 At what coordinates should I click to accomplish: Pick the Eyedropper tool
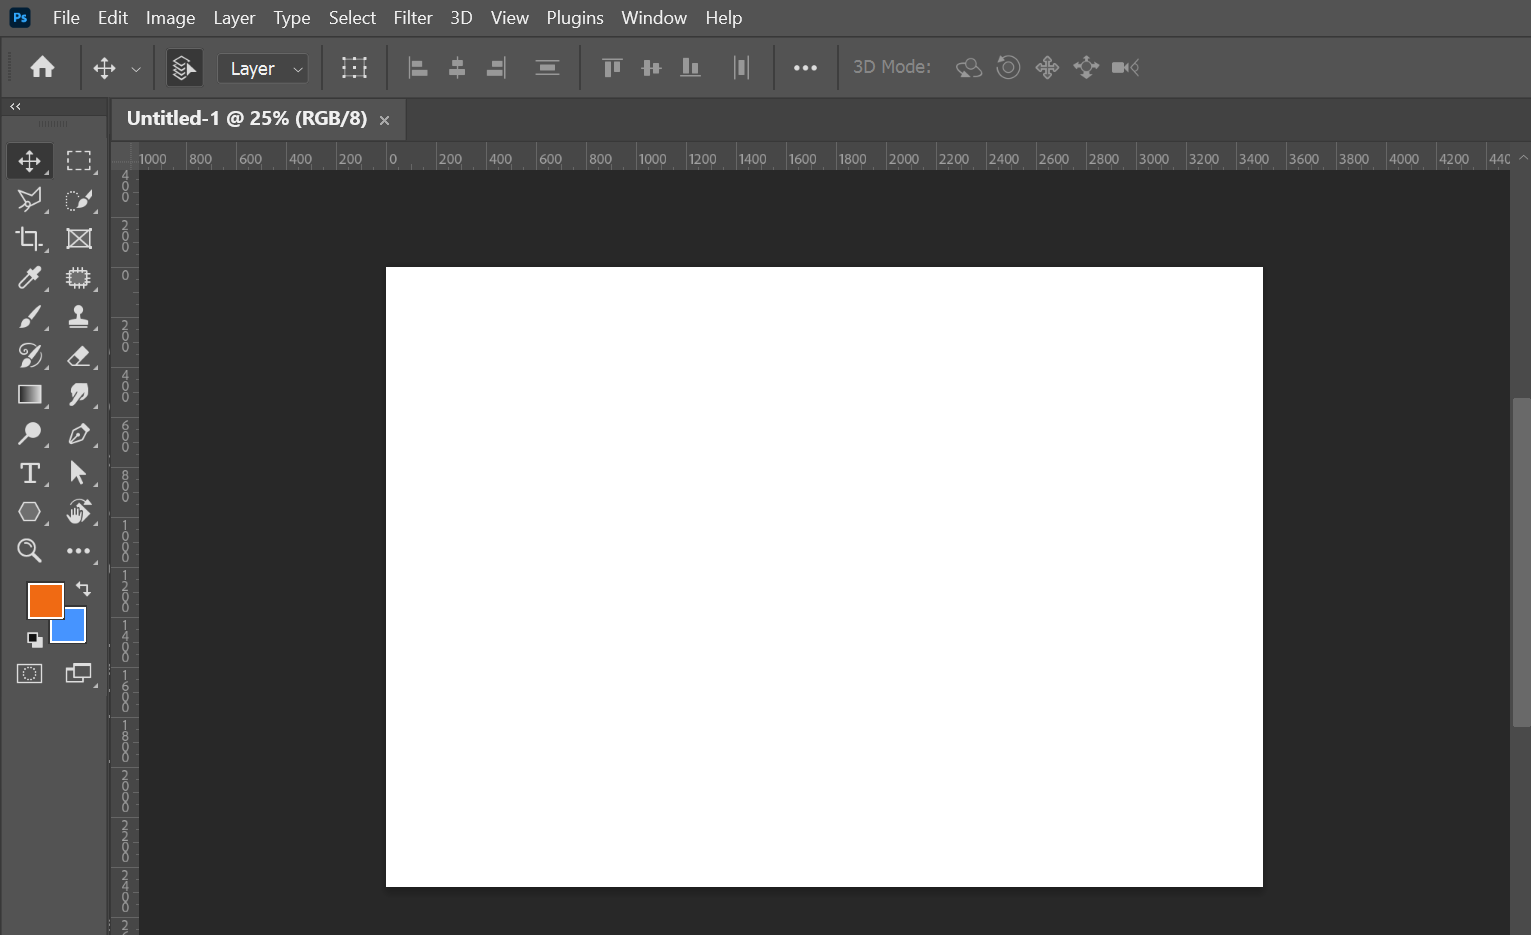click(29, 278)
